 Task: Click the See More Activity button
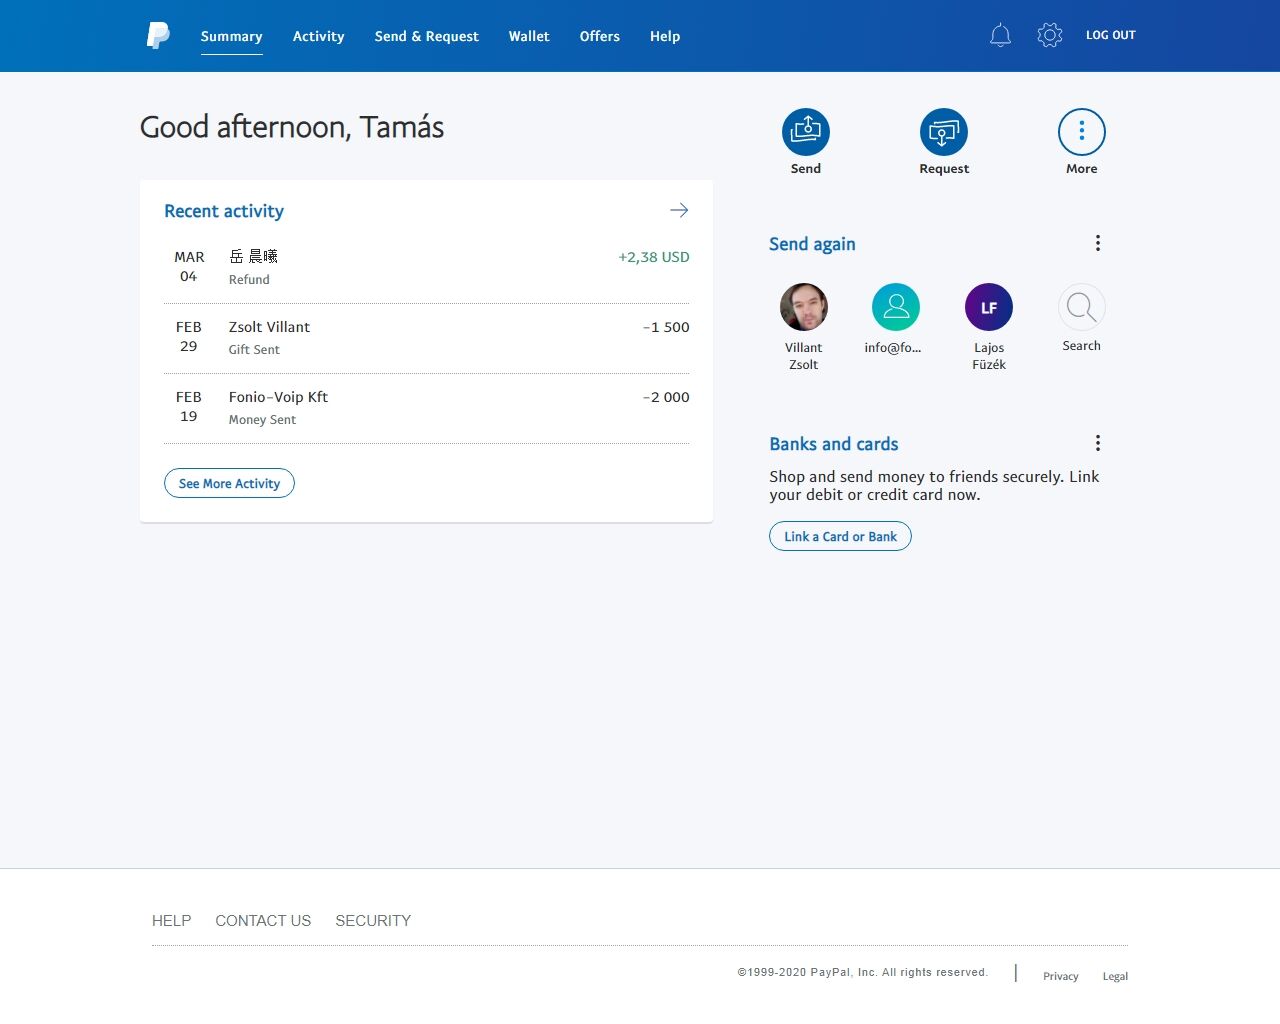[229, 483]
